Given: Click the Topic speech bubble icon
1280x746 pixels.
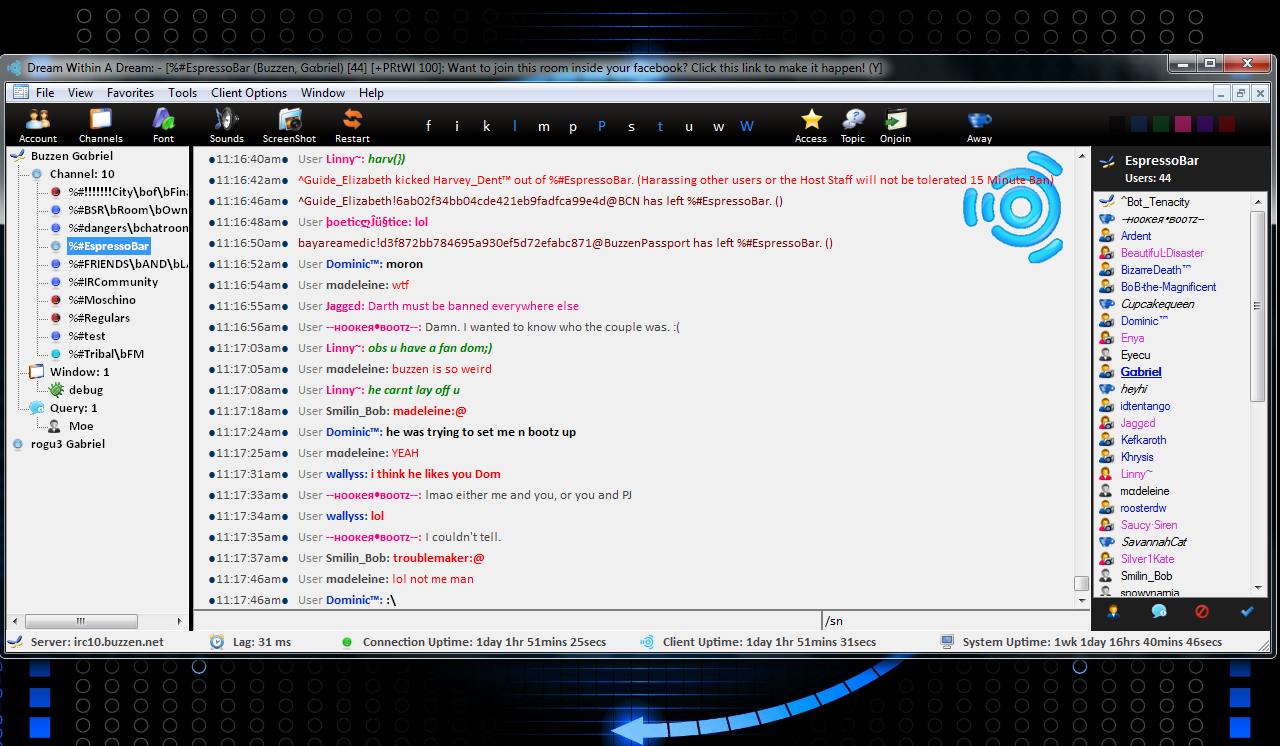Looking at the screenshot, I should coord(853,125).
